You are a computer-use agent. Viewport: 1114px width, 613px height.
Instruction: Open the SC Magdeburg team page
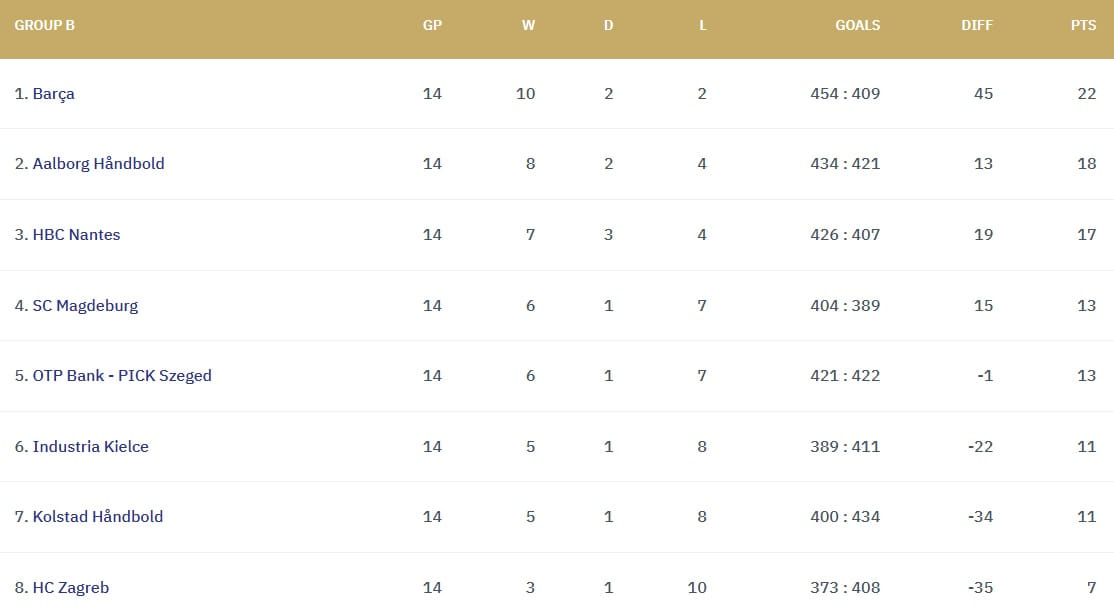point(85,306)
